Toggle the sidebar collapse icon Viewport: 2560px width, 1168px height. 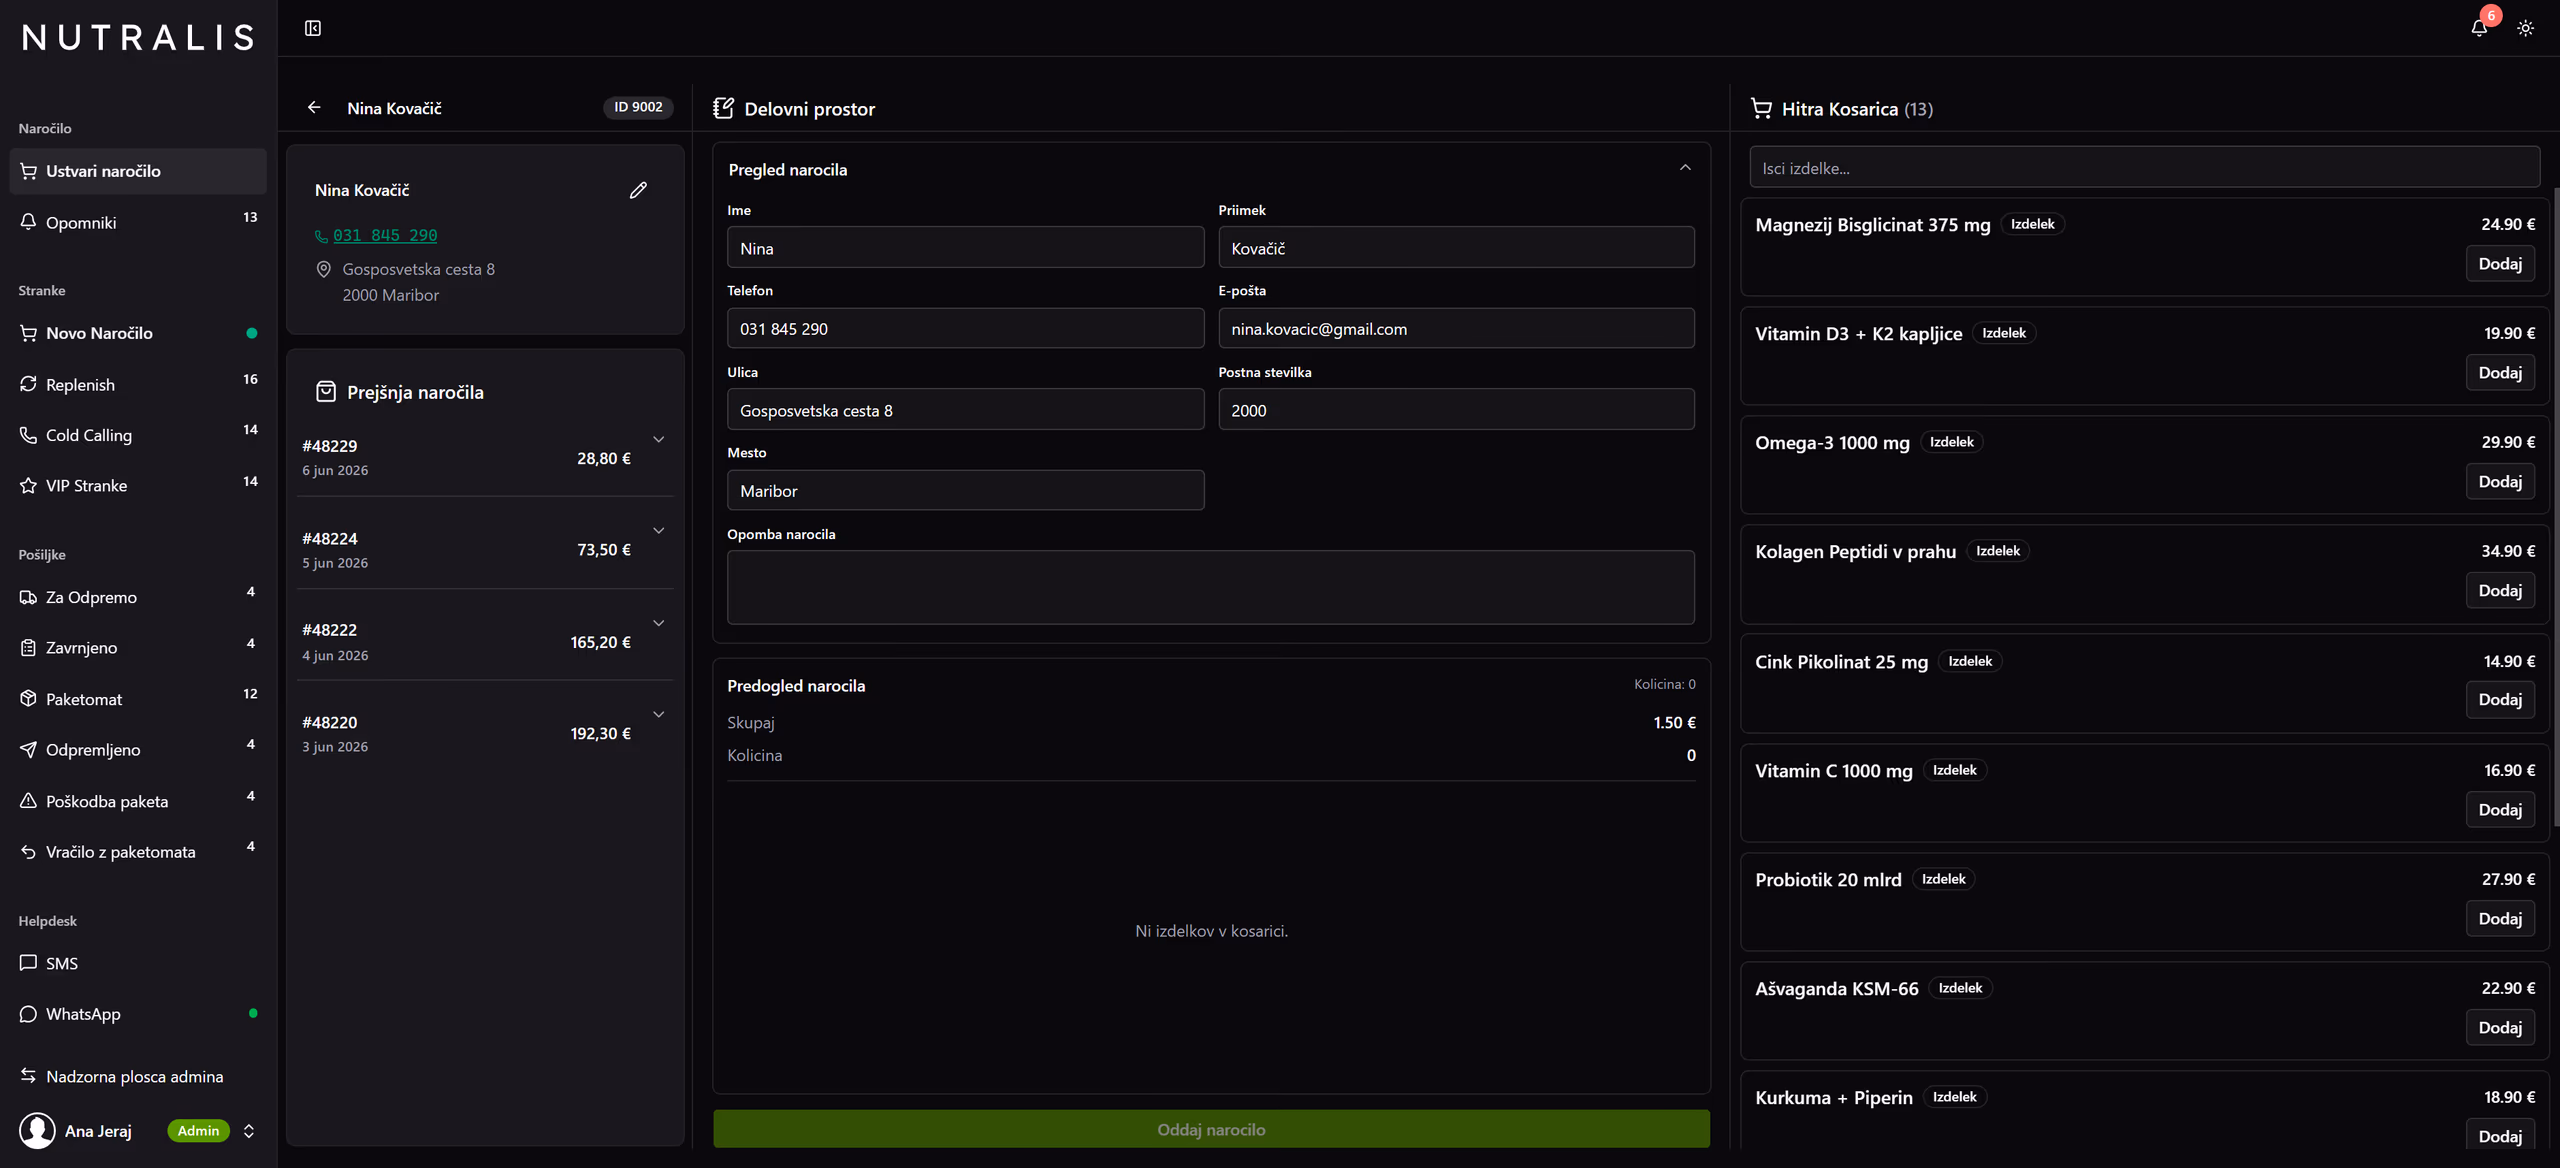[313, 28]
